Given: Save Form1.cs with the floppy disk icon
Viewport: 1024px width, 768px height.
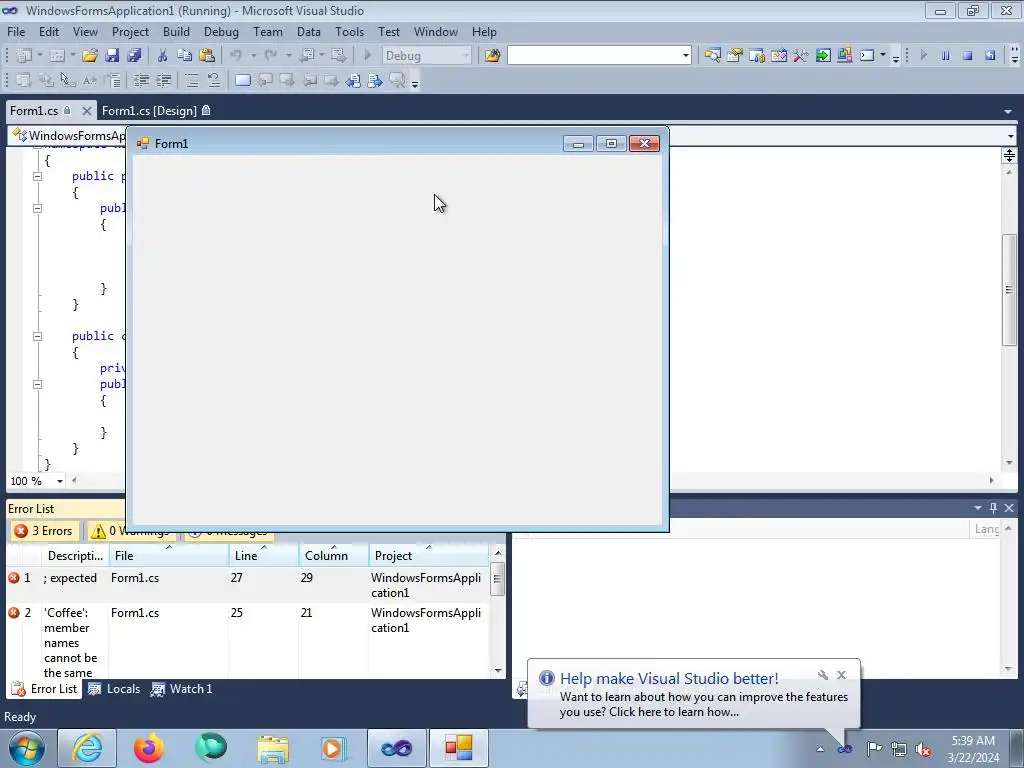Looking at the screenshot, I should (x=112, y=56).
